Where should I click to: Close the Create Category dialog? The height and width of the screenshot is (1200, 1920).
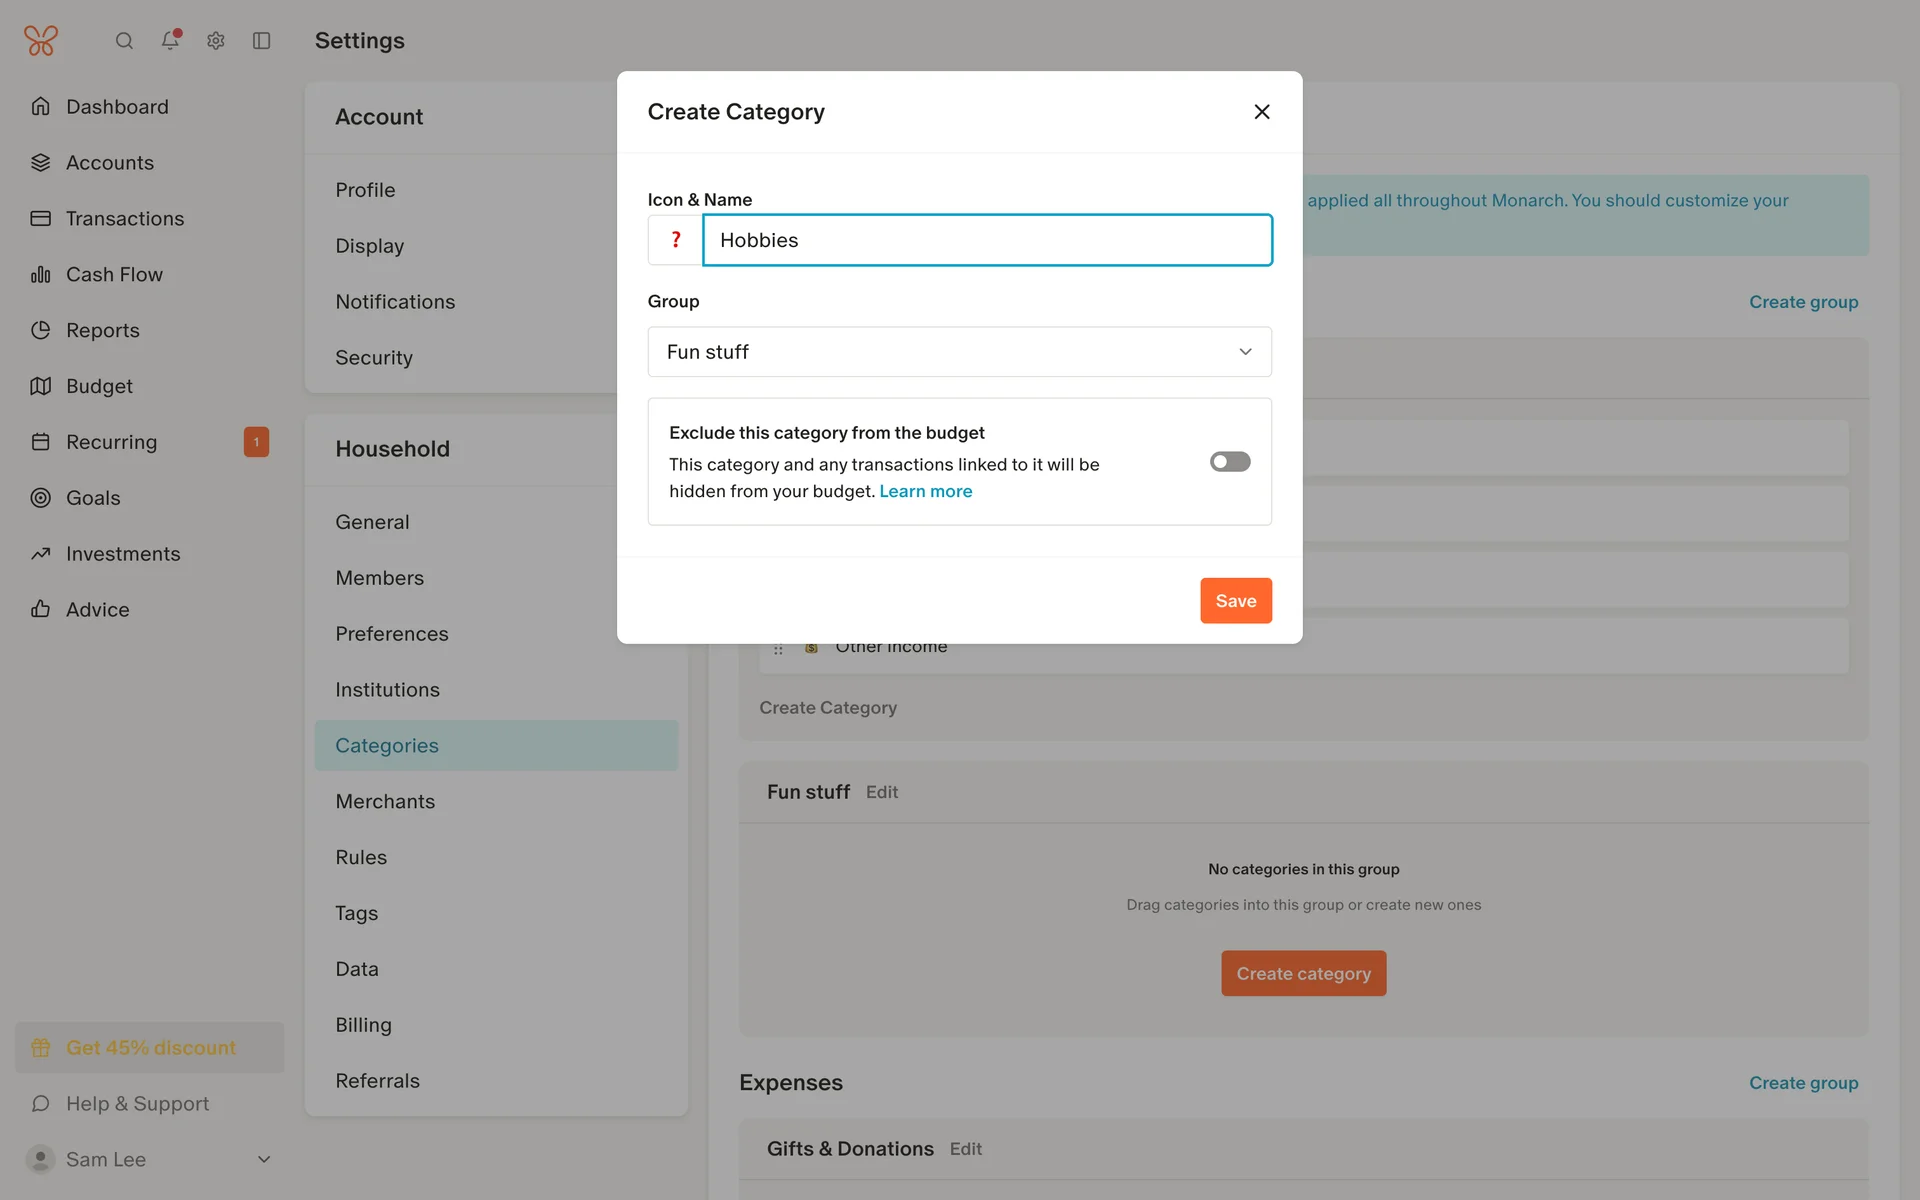coord(1262,112)
